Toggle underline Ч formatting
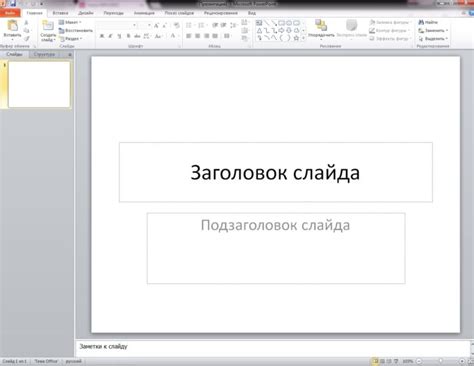The image size is (474, 366). point(119,36)
